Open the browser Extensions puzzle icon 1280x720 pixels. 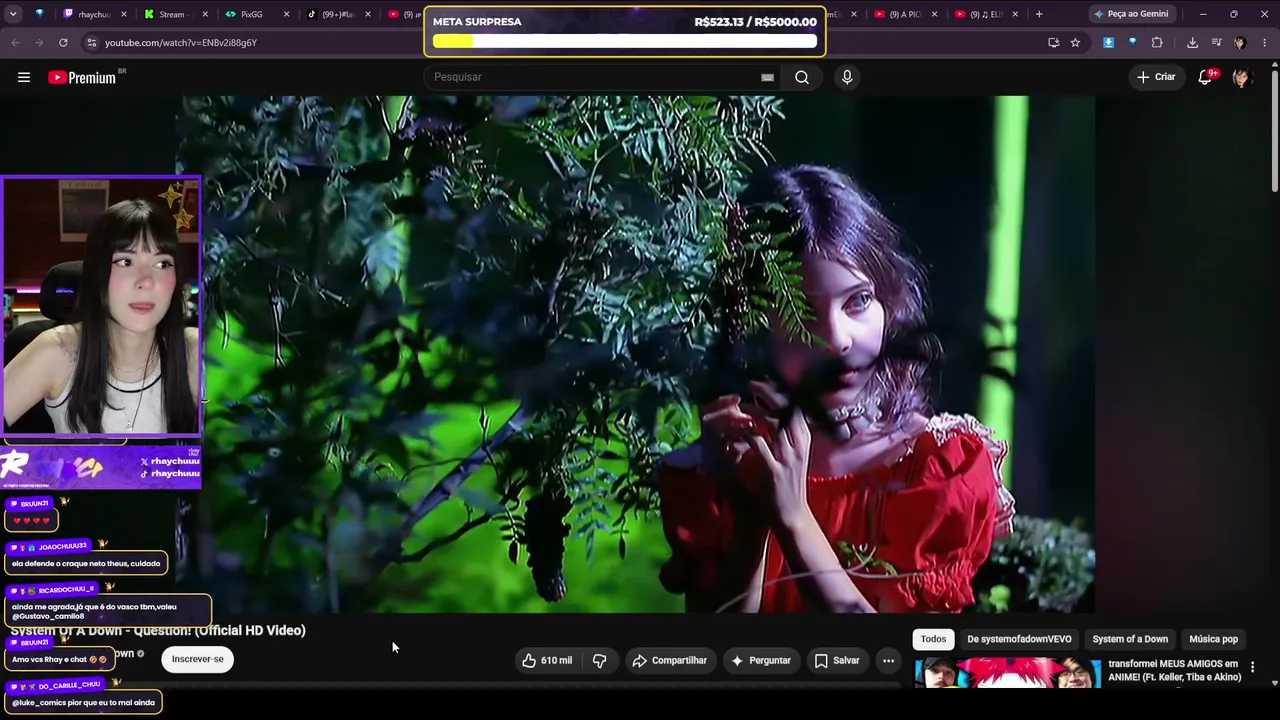click(x=1157, y=42)
